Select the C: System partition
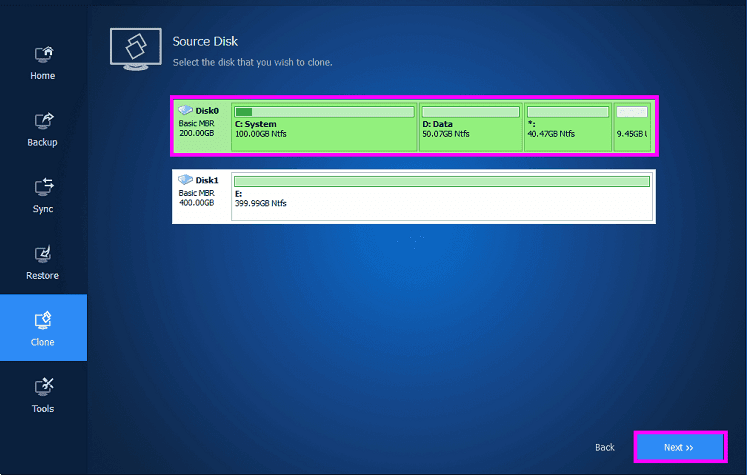 coord(324,127)
